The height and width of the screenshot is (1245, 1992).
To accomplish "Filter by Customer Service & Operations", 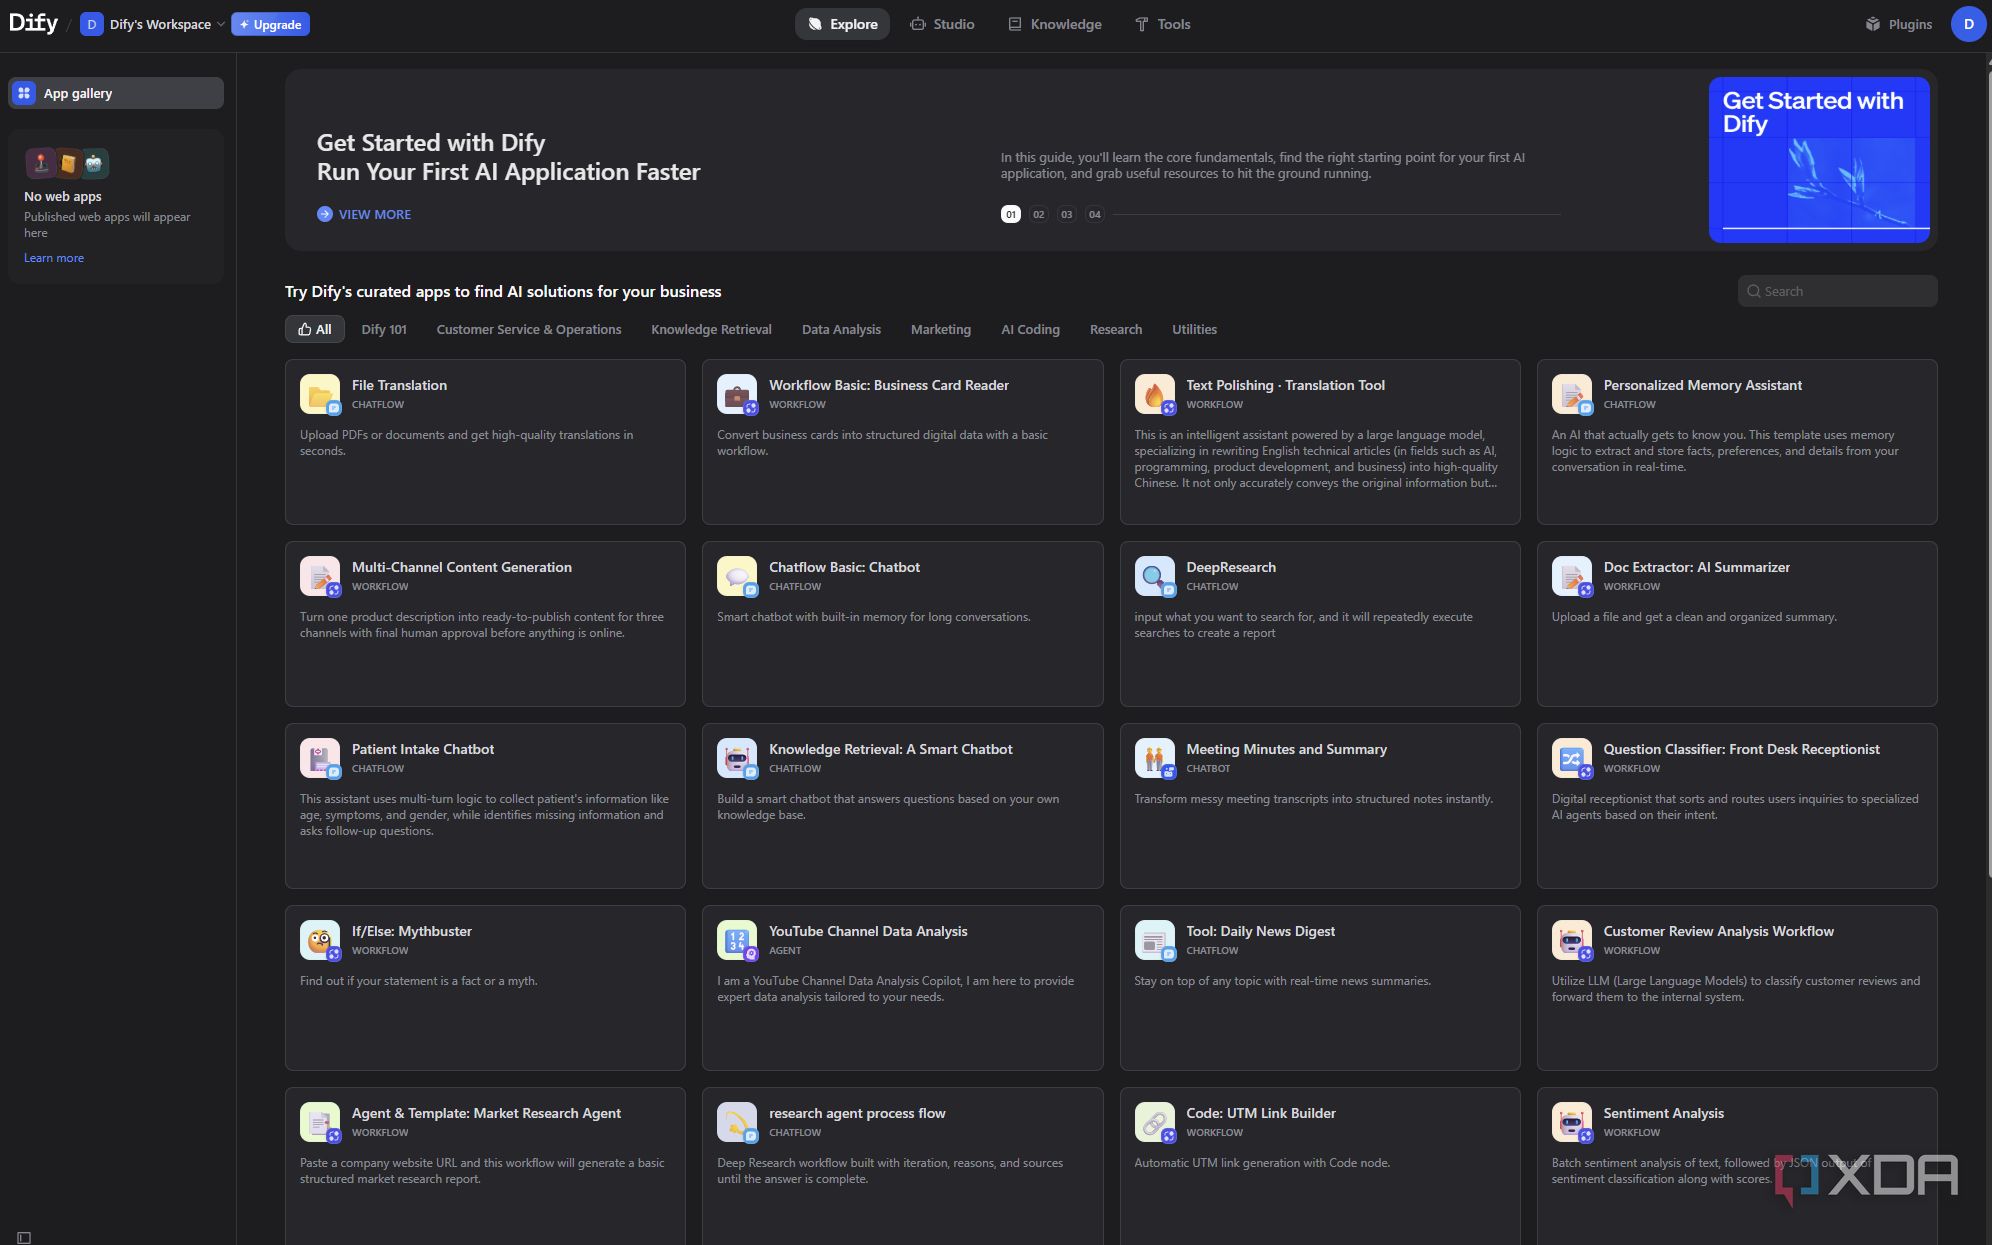I will click(x=528, y=329).
